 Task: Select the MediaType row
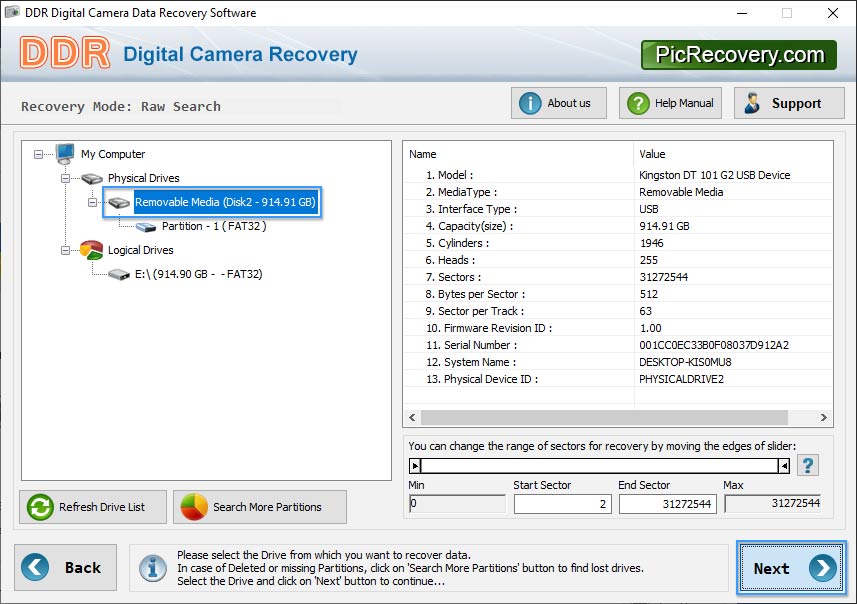[x=618, y=192]
